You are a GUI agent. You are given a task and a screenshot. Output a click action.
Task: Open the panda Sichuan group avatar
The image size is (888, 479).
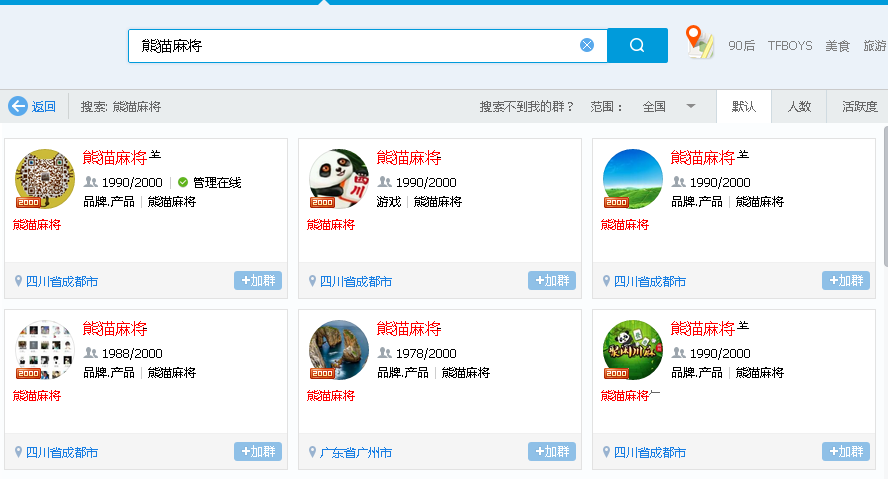point(339,178)
